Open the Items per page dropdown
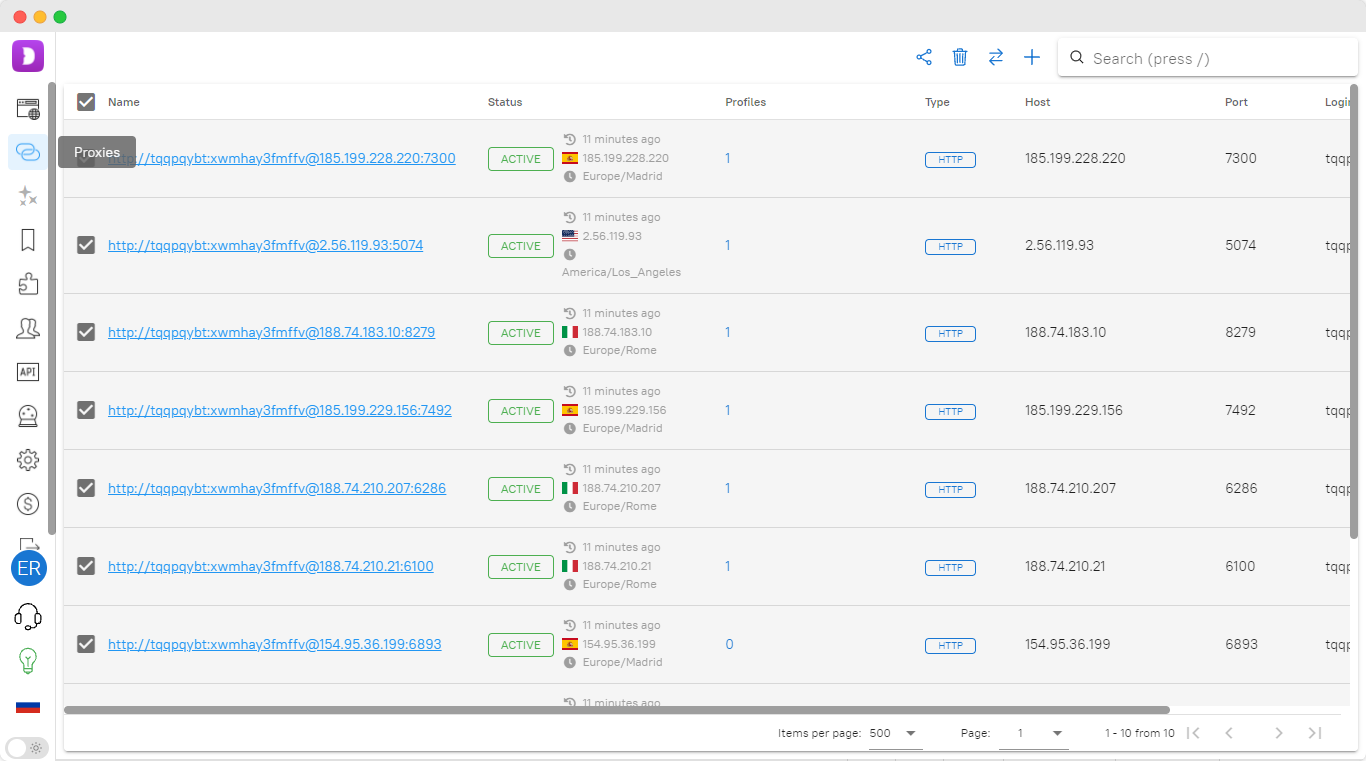 coord(895,733)
